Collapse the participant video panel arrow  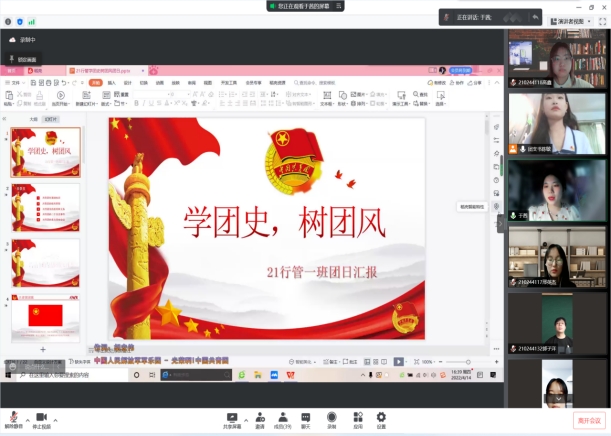pyautogui.click(x=500, y=224)
